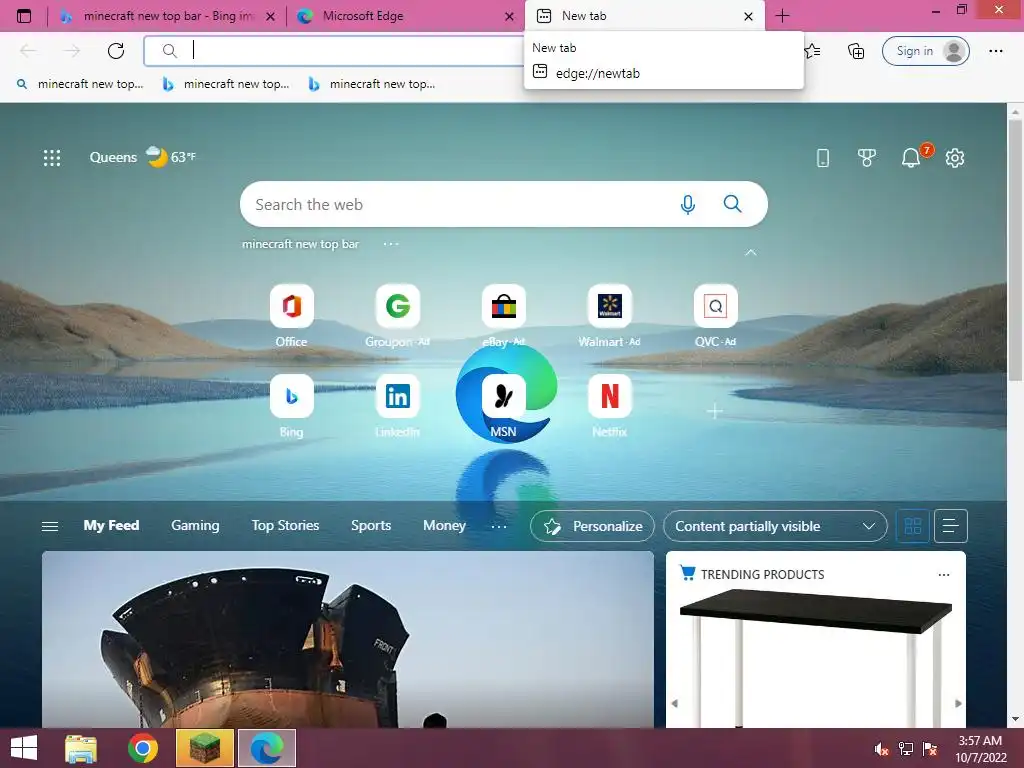Open the Collections icon
Screen dimensions: 1024x768
[856, 51]
